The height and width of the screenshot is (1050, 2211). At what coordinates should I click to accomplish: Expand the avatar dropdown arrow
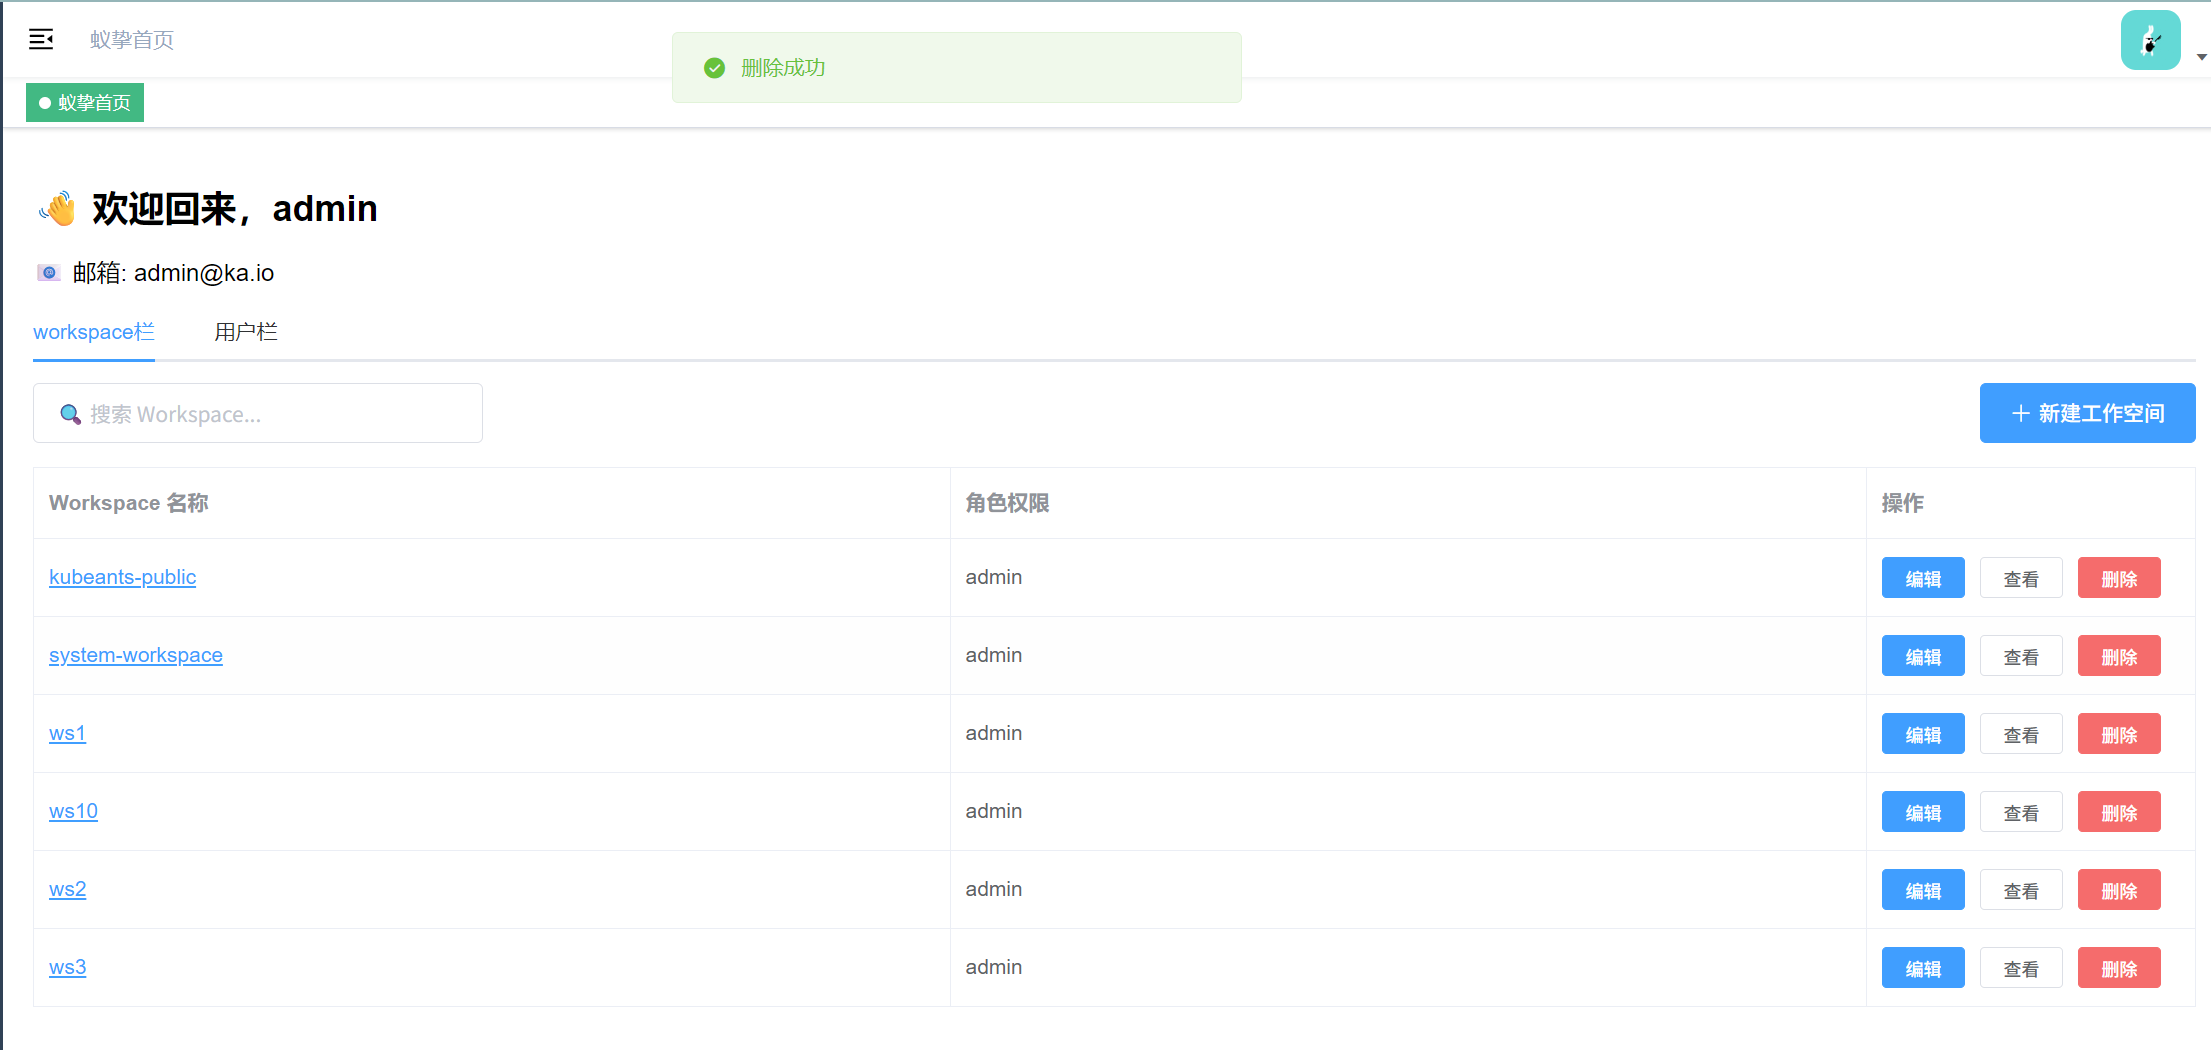(x=2201, y=57)
